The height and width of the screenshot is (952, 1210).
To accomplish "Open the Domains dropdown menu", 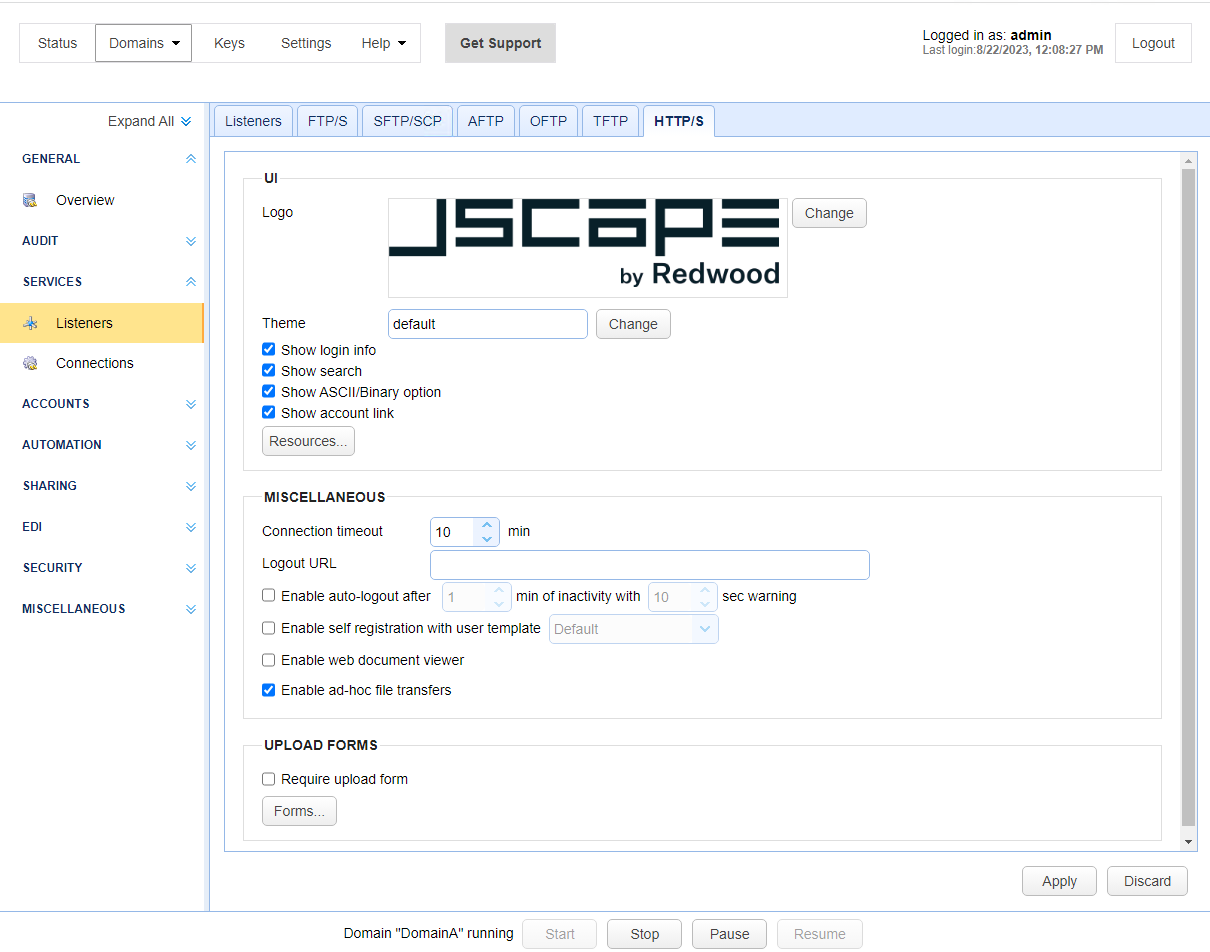I will (x=142, y=43).
